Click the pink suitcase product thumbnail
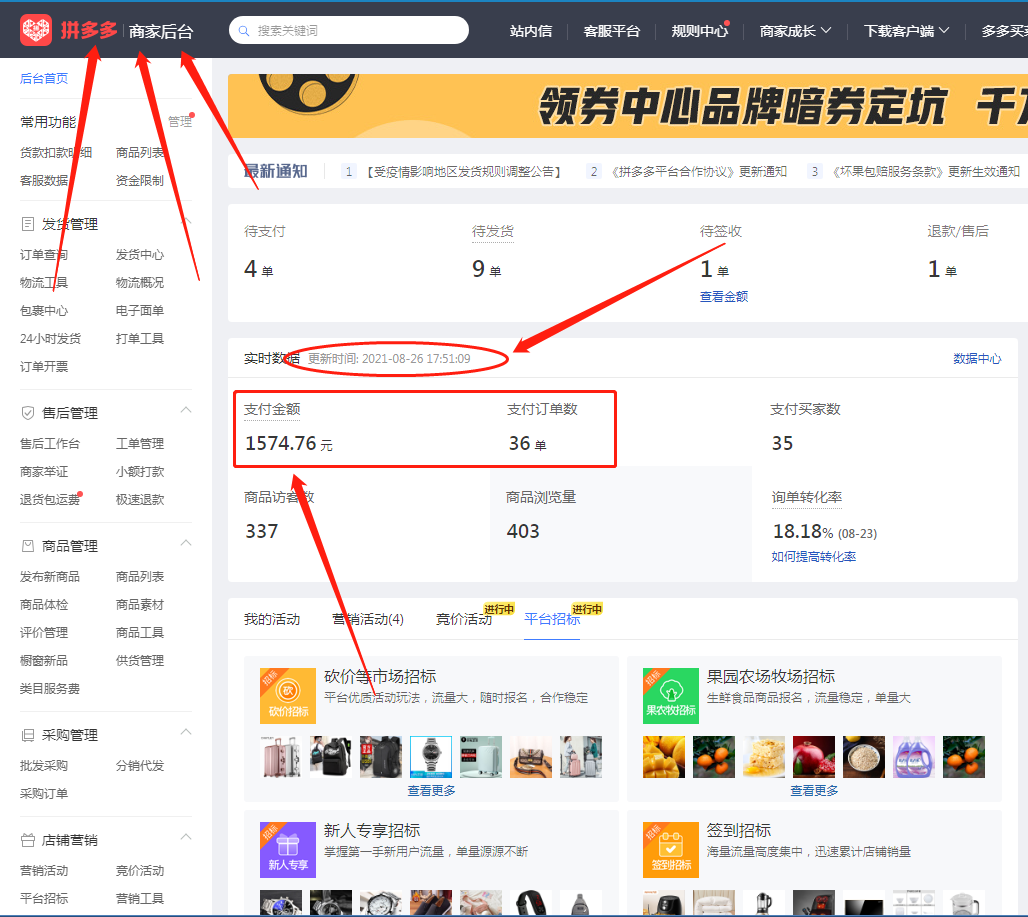The image size is (1028, 917). [x=281, y=756]
